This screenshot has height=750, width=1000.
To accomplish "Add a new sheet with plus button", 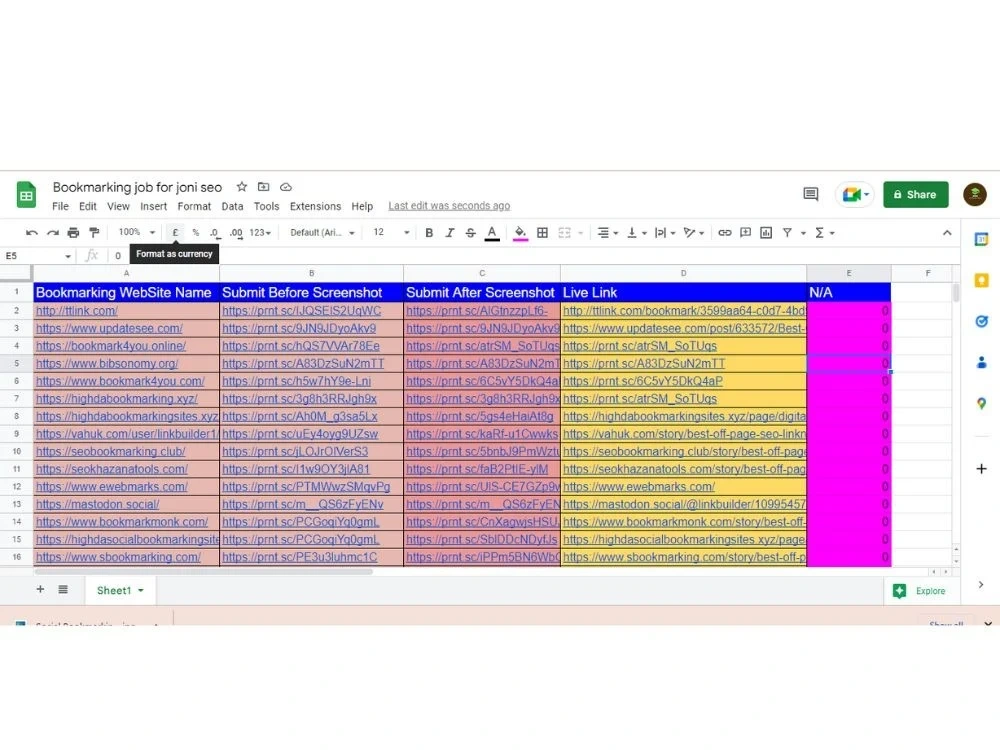I will [40, 589].
